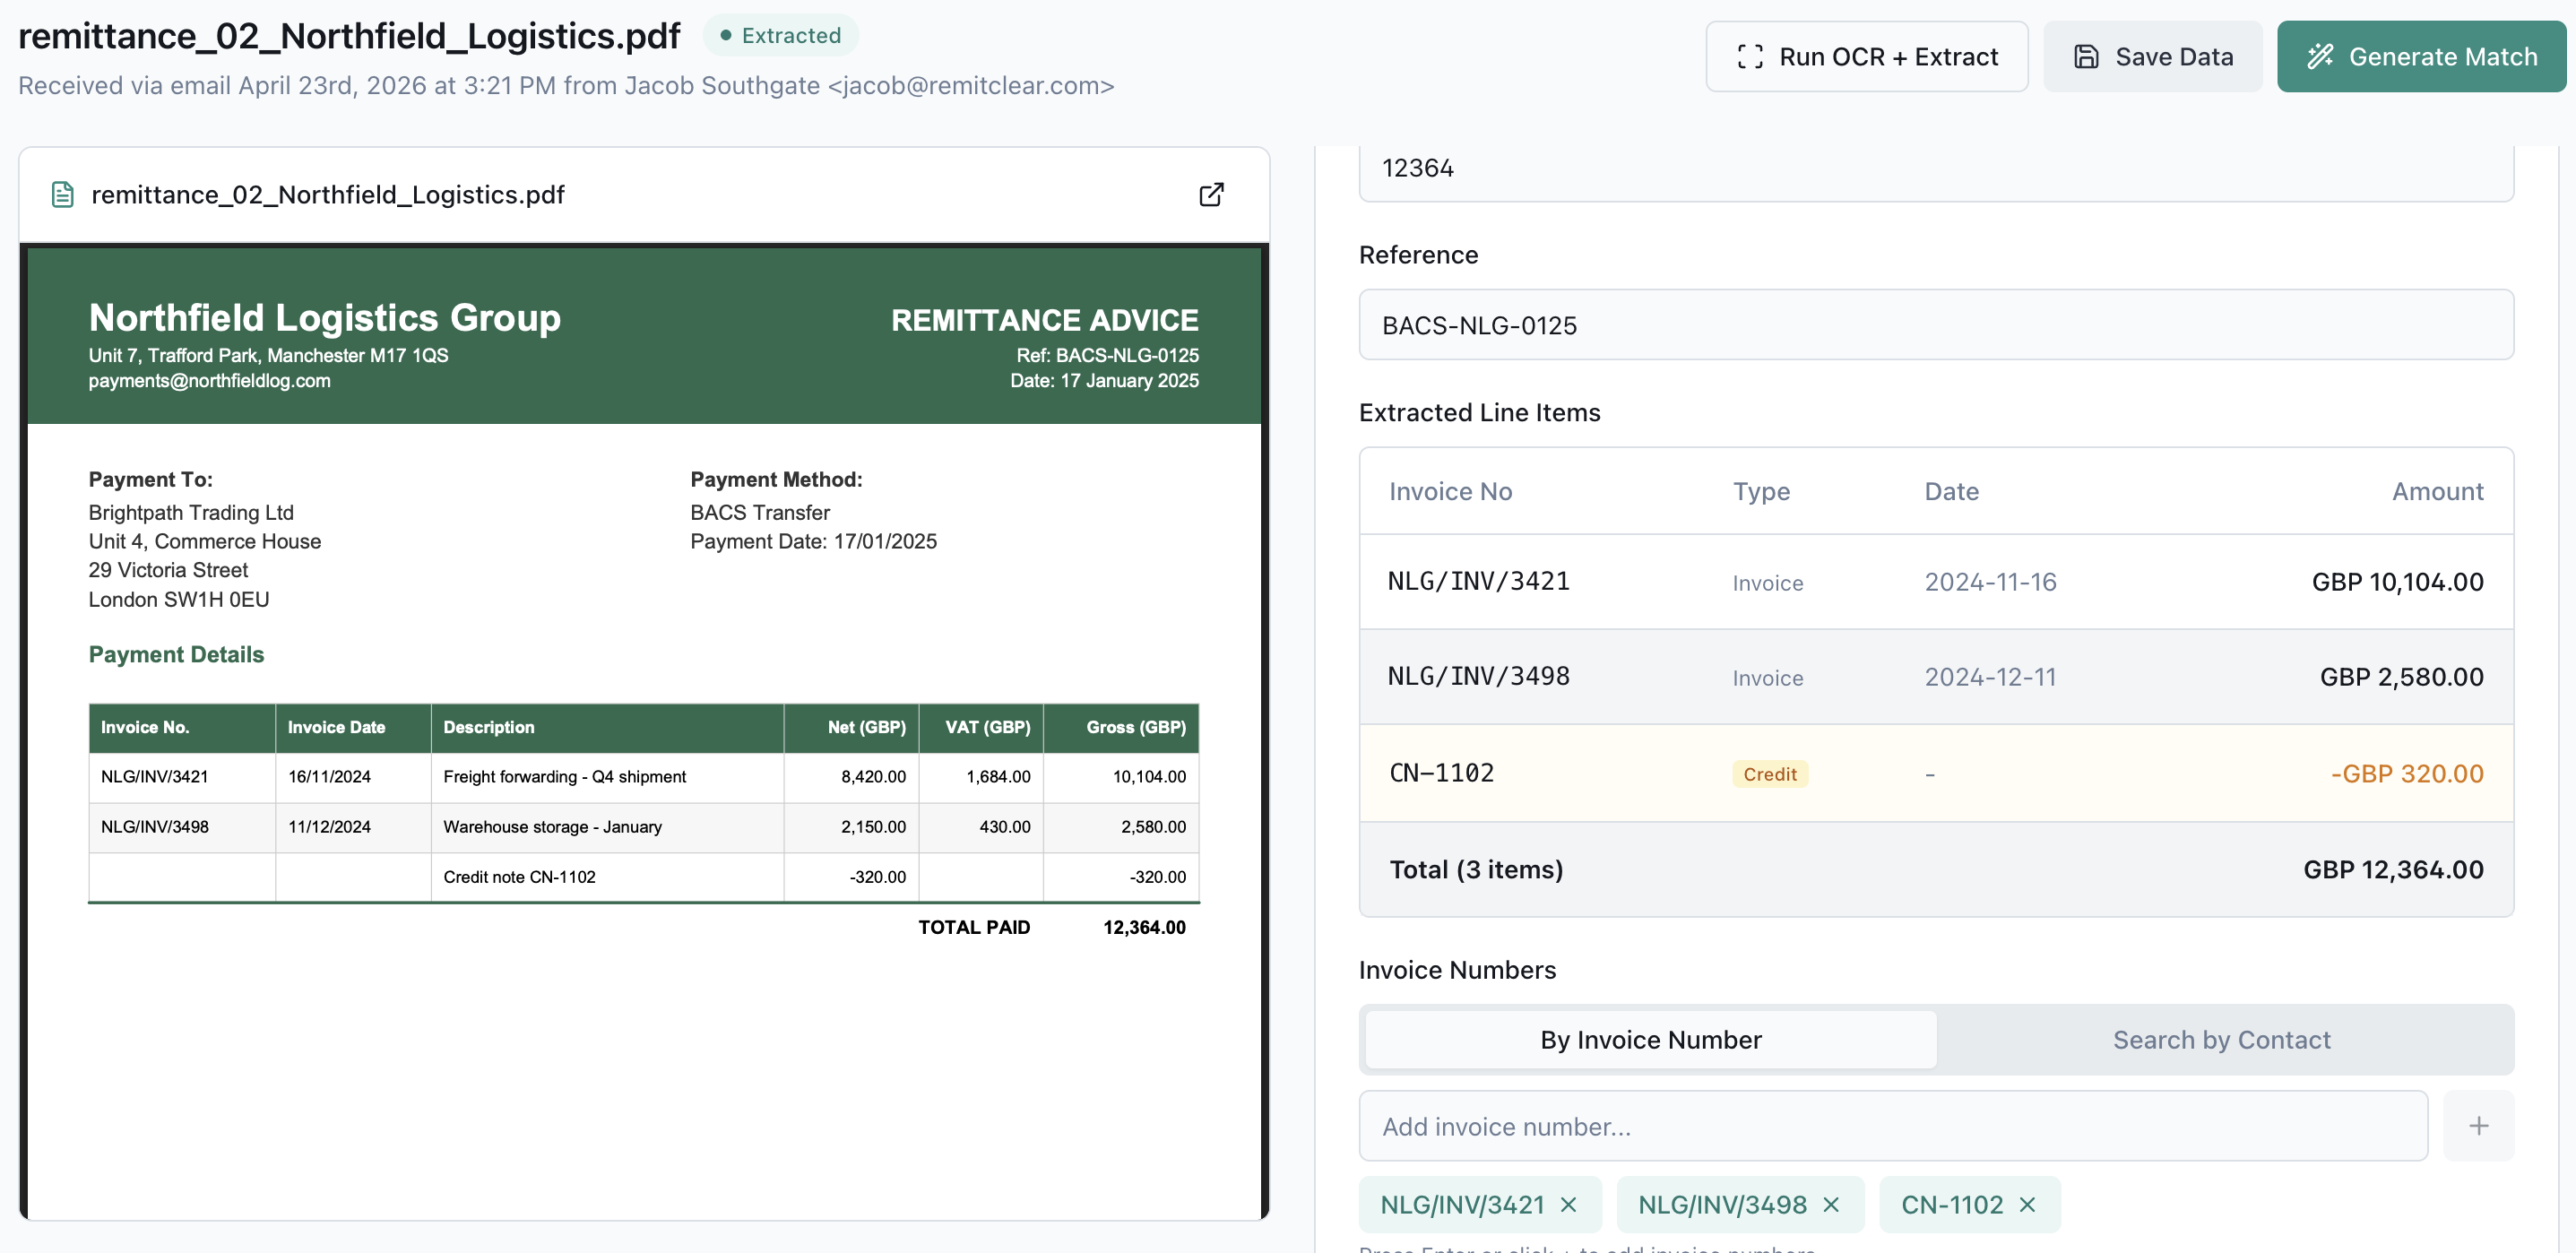2576x1253 pixels.
Task: Click Brightpath Trading Ltd payee name
Action: (x=191, y=512)
